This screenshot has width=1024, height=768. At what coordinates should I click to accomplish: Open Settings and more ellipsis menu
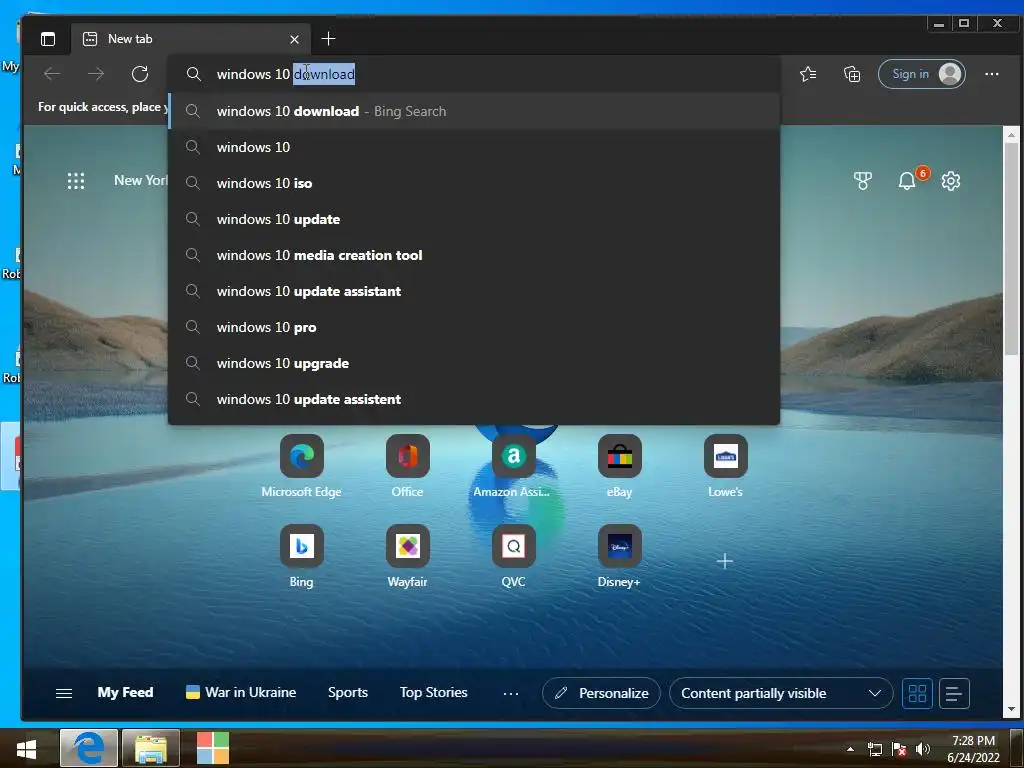pos(991,74)
